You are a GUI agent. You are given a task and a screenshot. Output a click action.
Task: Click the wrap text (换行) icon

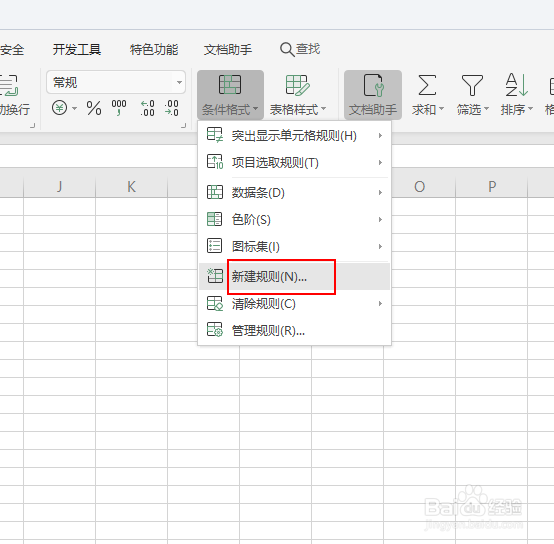click(9, 85)
